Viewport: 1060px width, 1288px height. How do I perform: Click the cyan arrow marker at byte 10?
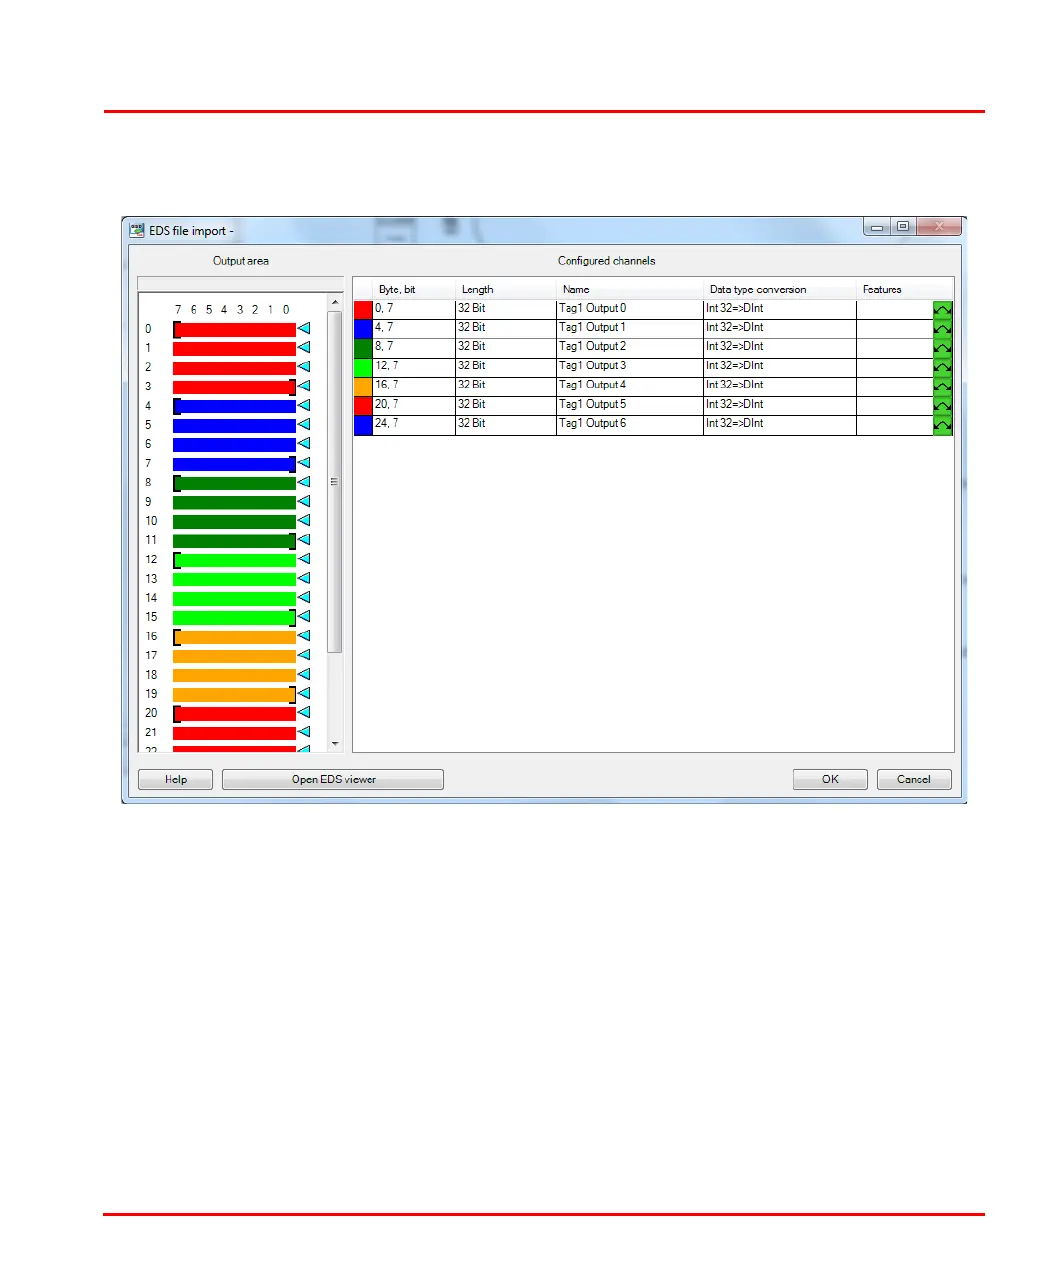tap(304, 521)
